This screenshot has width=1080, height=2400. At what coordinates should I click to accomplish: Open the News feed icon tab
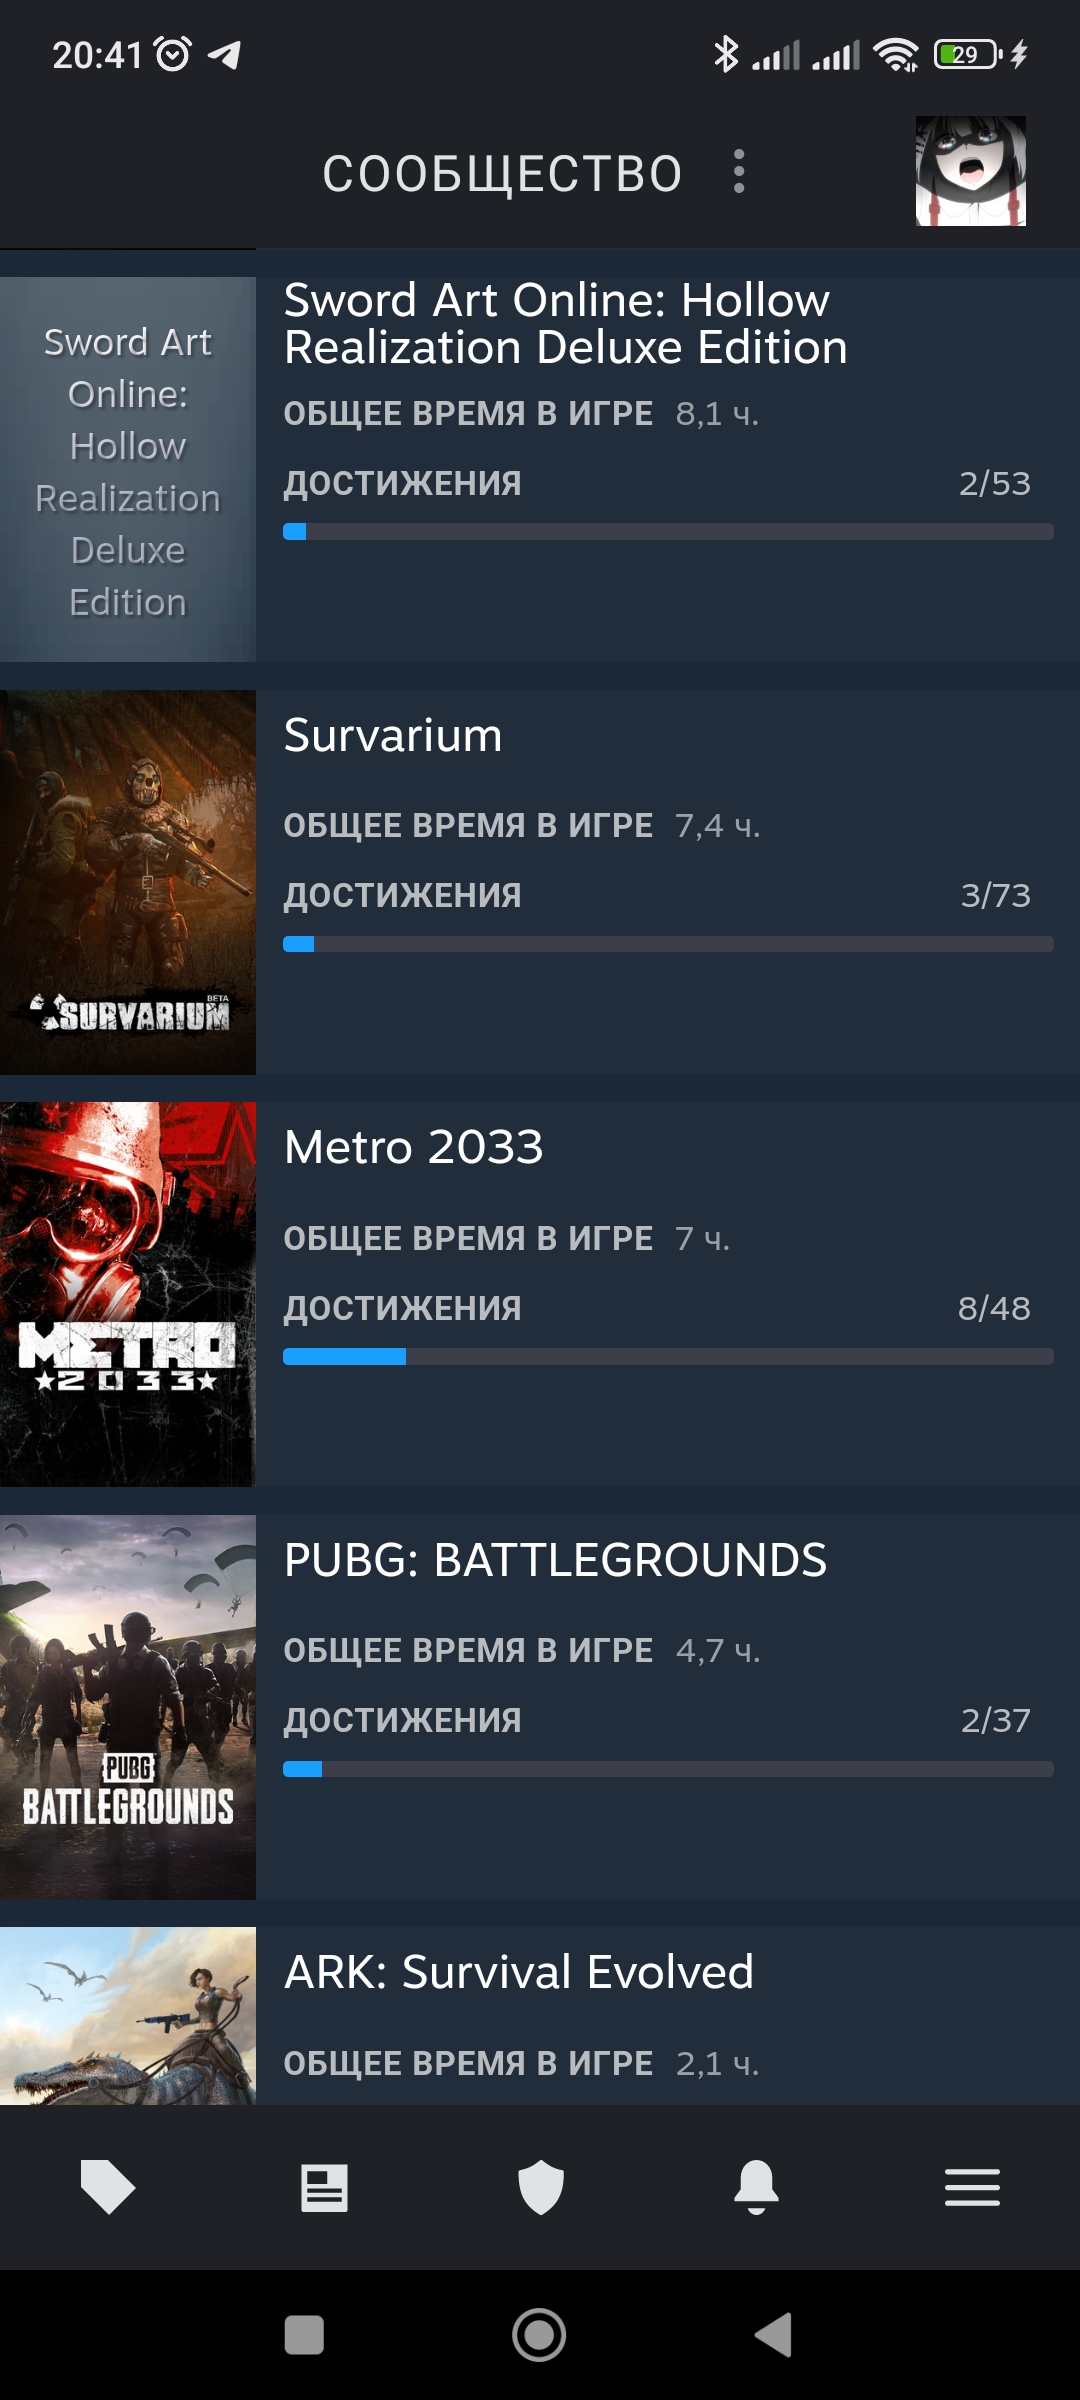point(324,2187)
